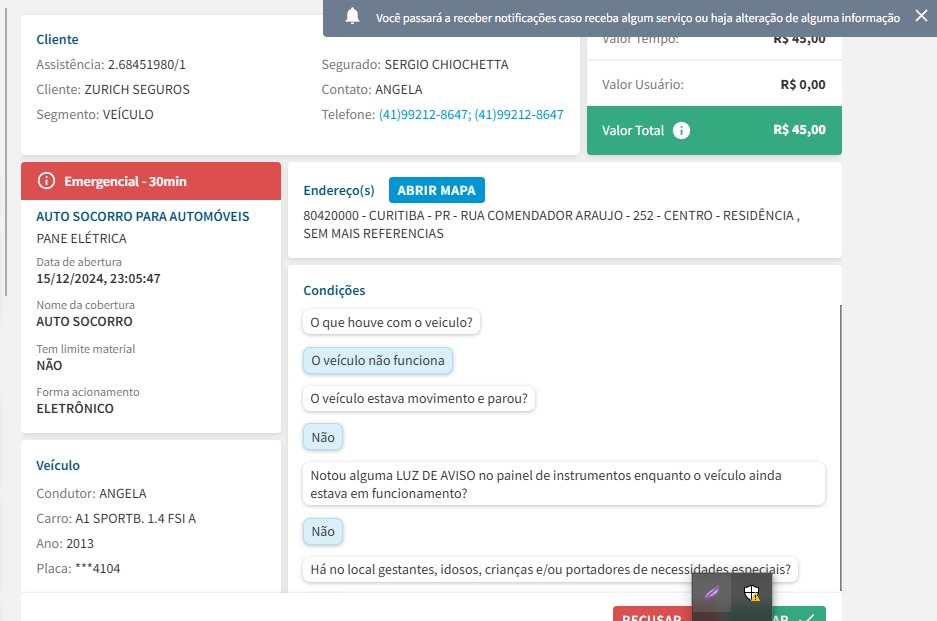The height and width of the screenshot is (621, 937).
Task: Click the insured name SERGIO CHIOCHETTA
Action: pos(446,65)
